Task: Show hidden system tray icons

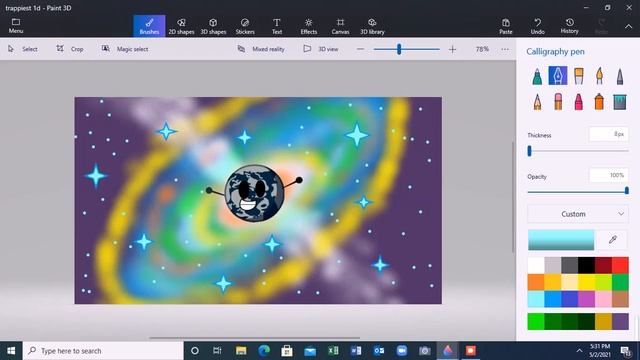Action: coord(579,351)
